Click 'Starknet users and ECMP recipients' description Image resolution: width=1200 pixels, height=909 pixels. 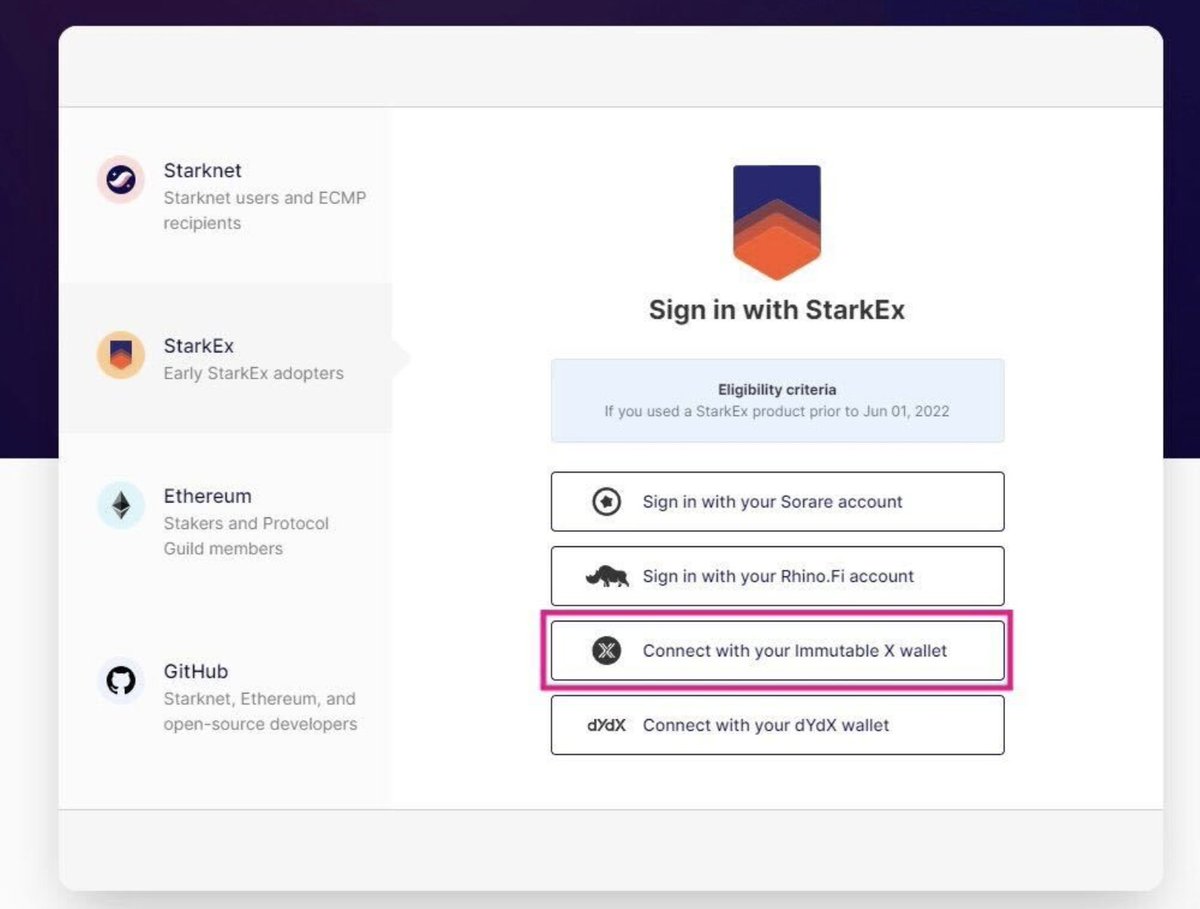click(265, 210)
